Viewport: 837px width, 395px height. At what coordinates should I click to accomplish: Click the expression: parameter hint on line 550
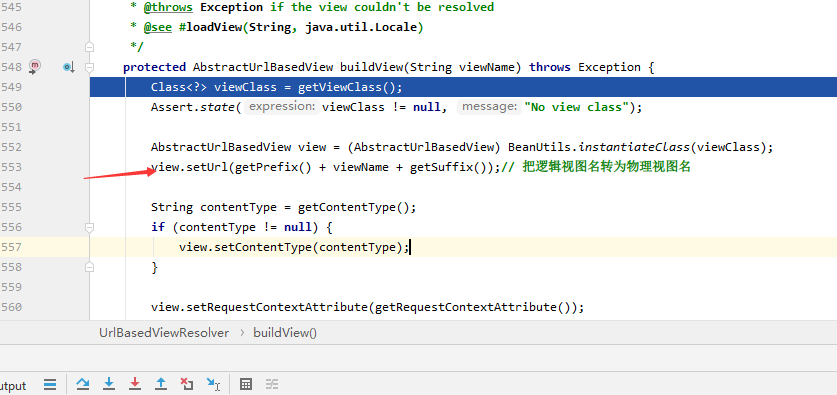[x=282, y=107]
